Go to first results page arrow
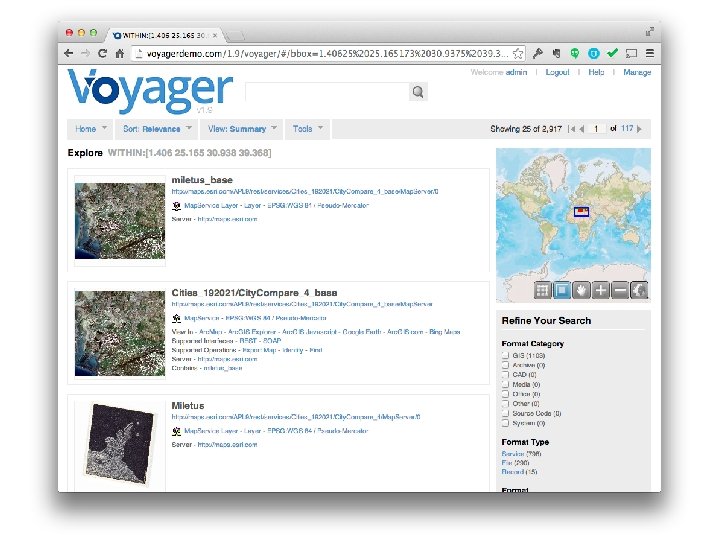This screenshot has width=720, height=540. [571, 129]
